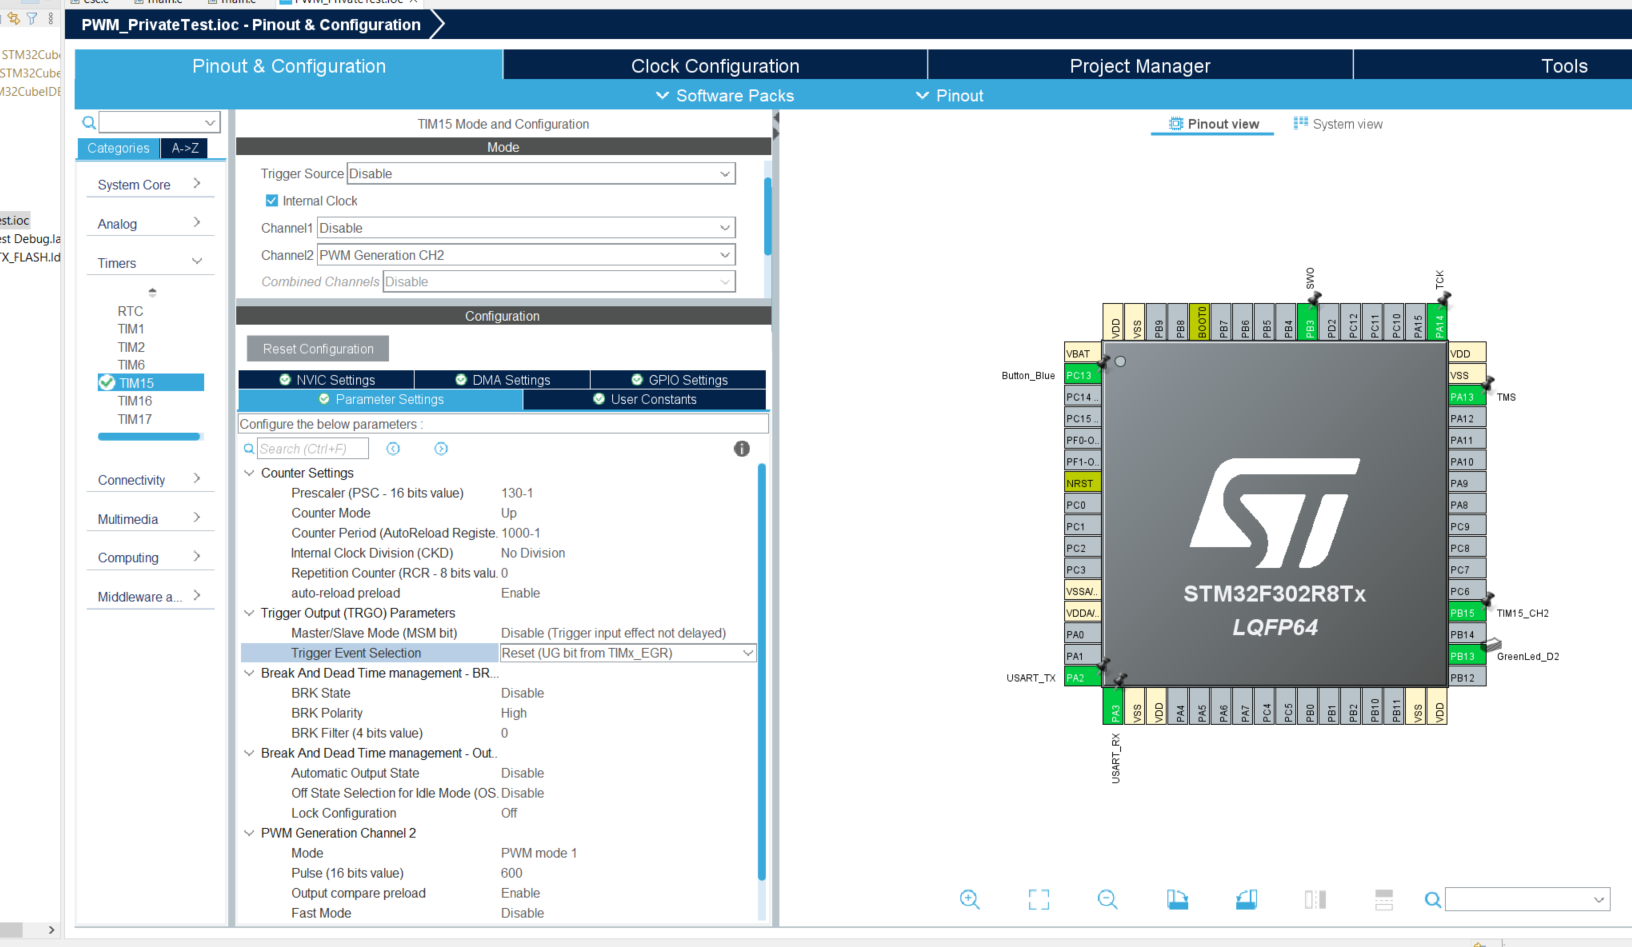
Task: Uncheck the Internal Clock option
Action: pos(272,200)
